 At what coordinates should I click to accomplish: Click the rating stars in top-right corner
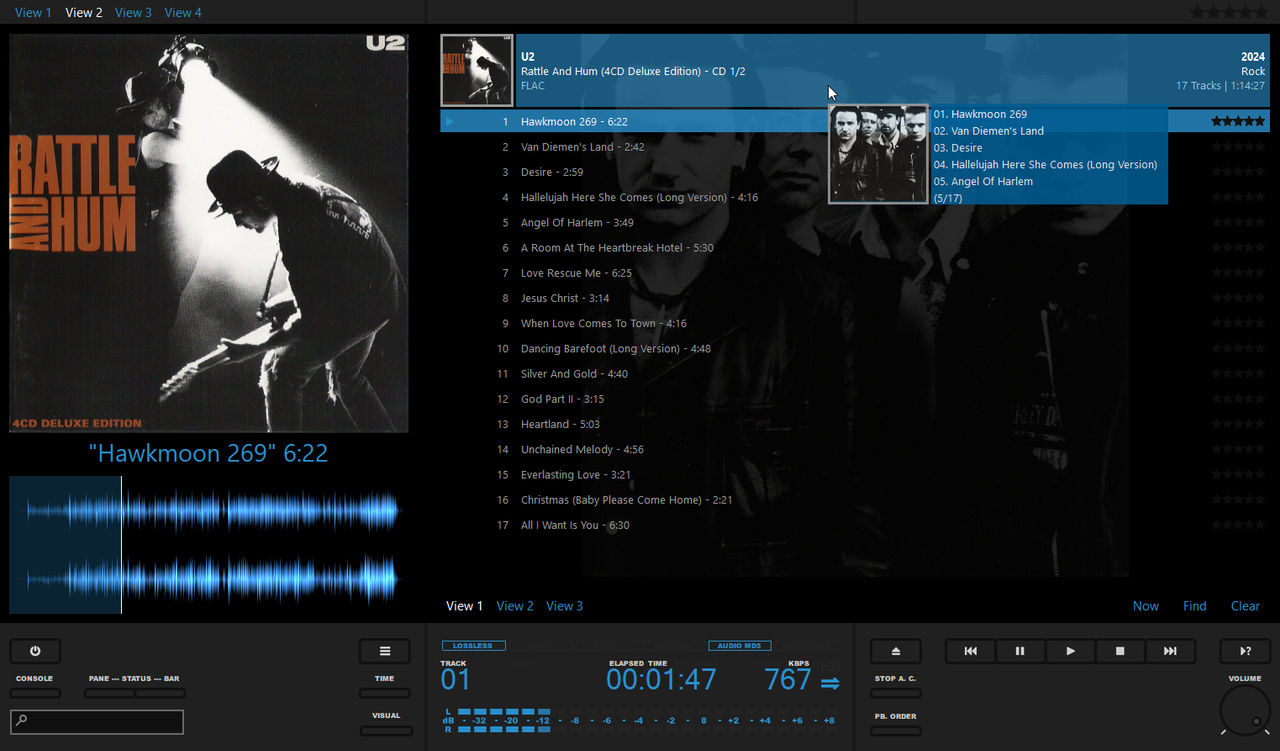[x=1229, y=12]
